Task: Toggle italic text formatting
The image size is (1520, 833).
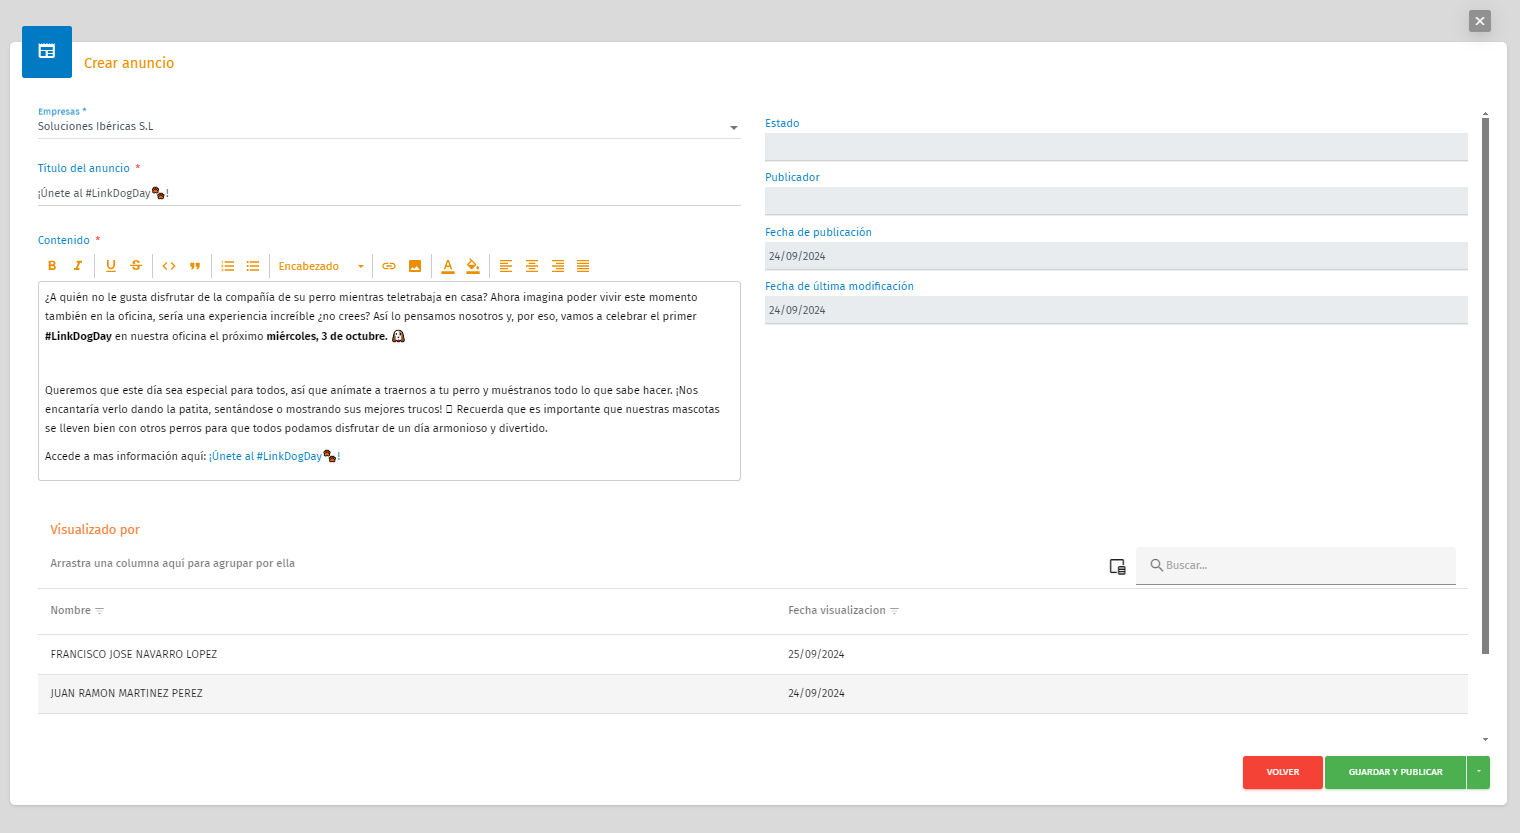Action: 78,266
